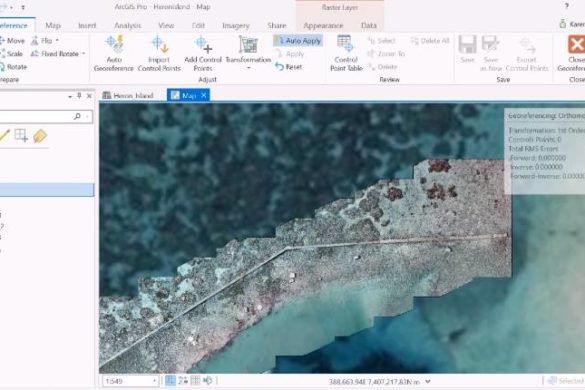The image size is (585, 390).
Task: Select the Add Control Points tool
Action: click(203, 53)
